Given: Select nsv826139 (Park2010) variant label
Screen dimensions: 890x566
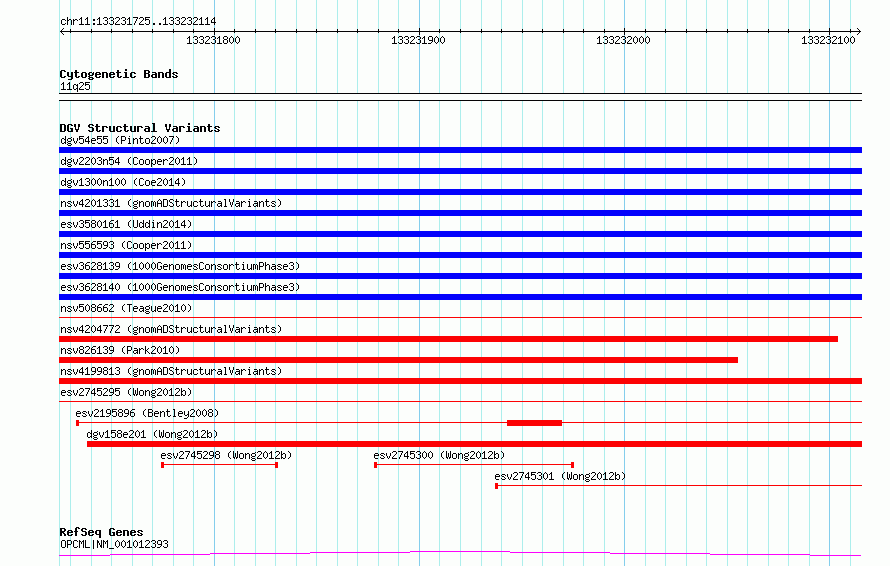Looking at the screenshot, I should tap(120, 350).
